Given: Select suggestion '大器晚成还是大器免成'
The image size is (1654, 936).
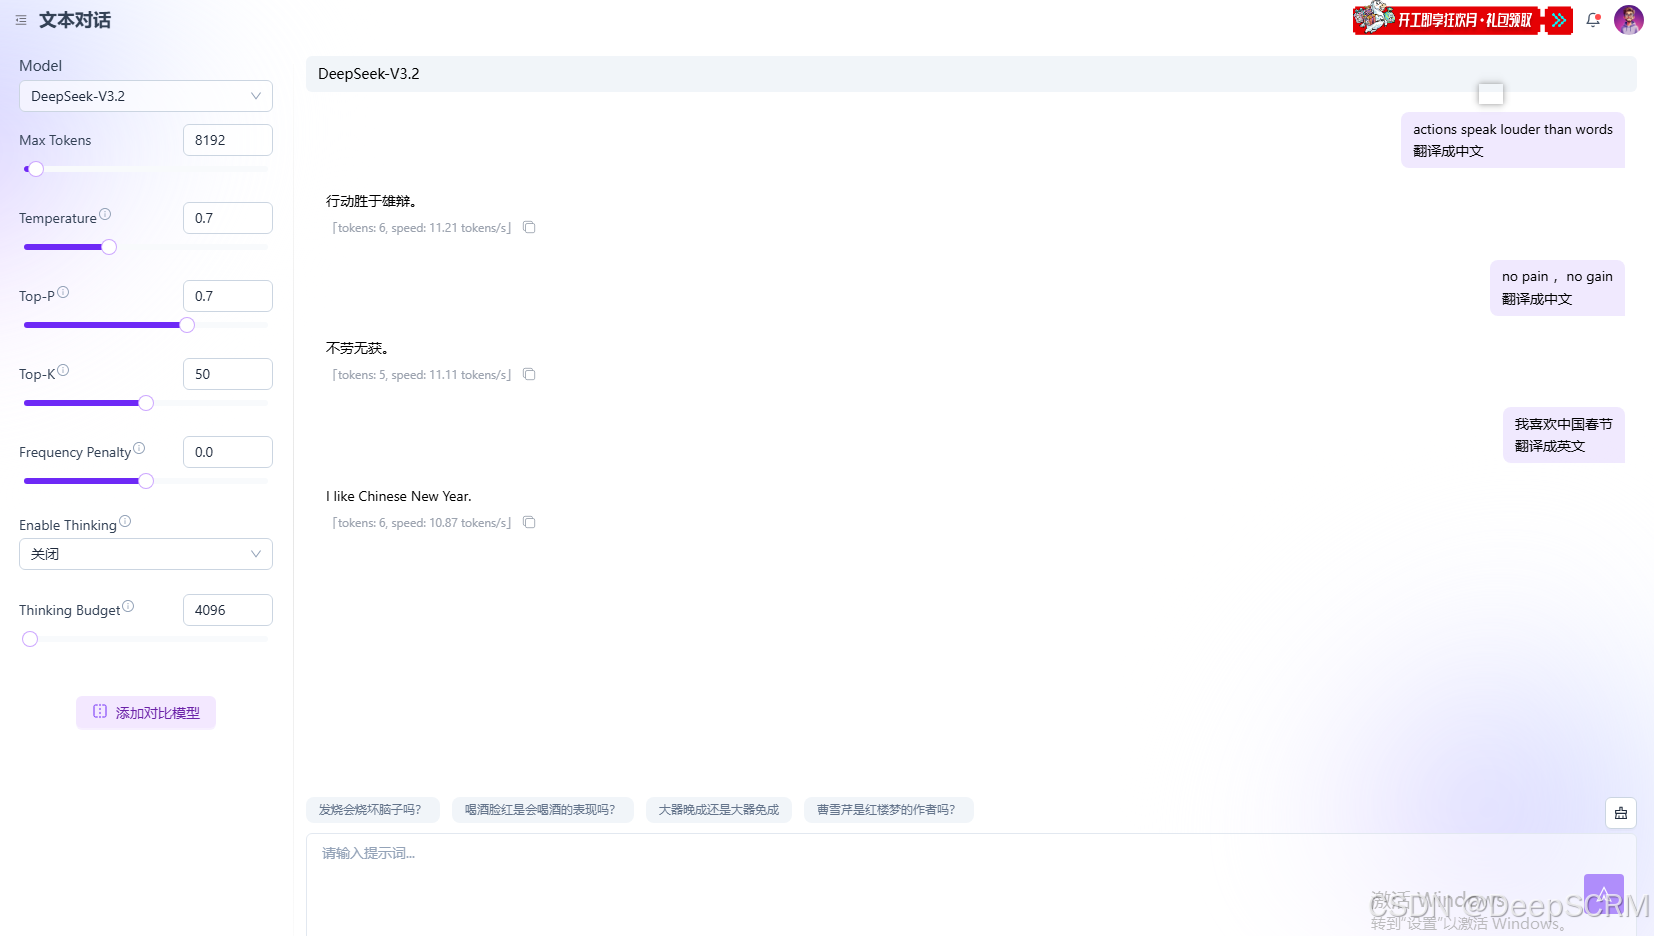Looking at the screenshot, I should tap(719, 810).
